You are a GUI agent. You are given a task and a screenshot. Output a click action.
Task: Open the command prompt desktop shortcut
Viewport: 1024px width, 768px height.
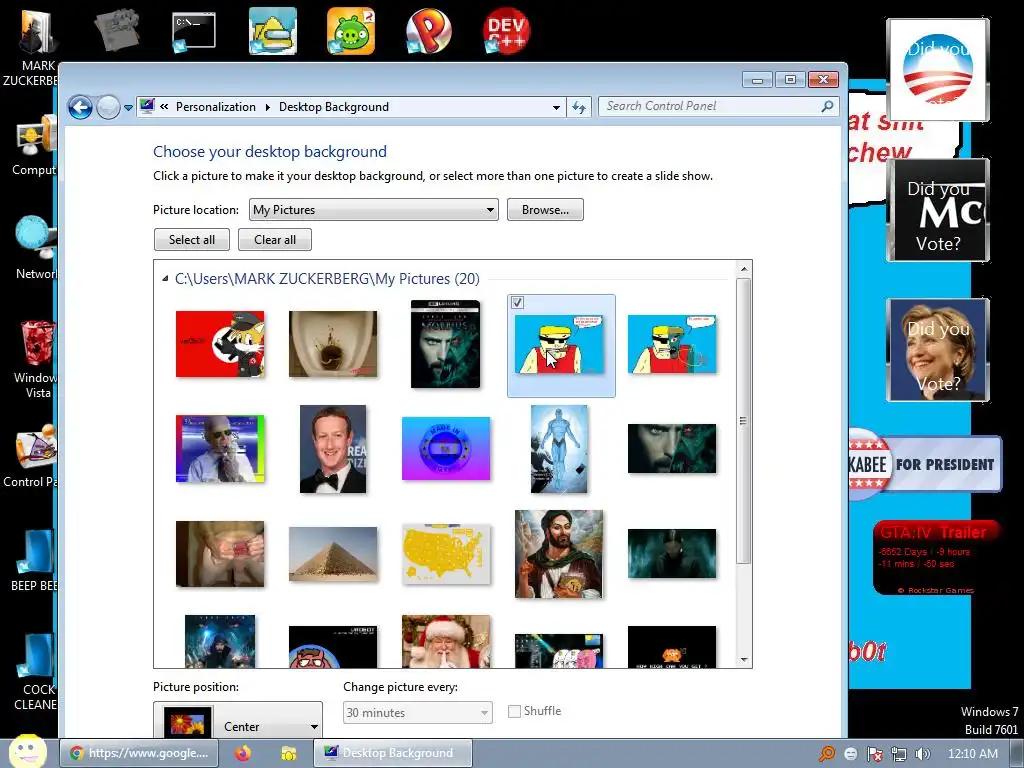tap(194, 31)
